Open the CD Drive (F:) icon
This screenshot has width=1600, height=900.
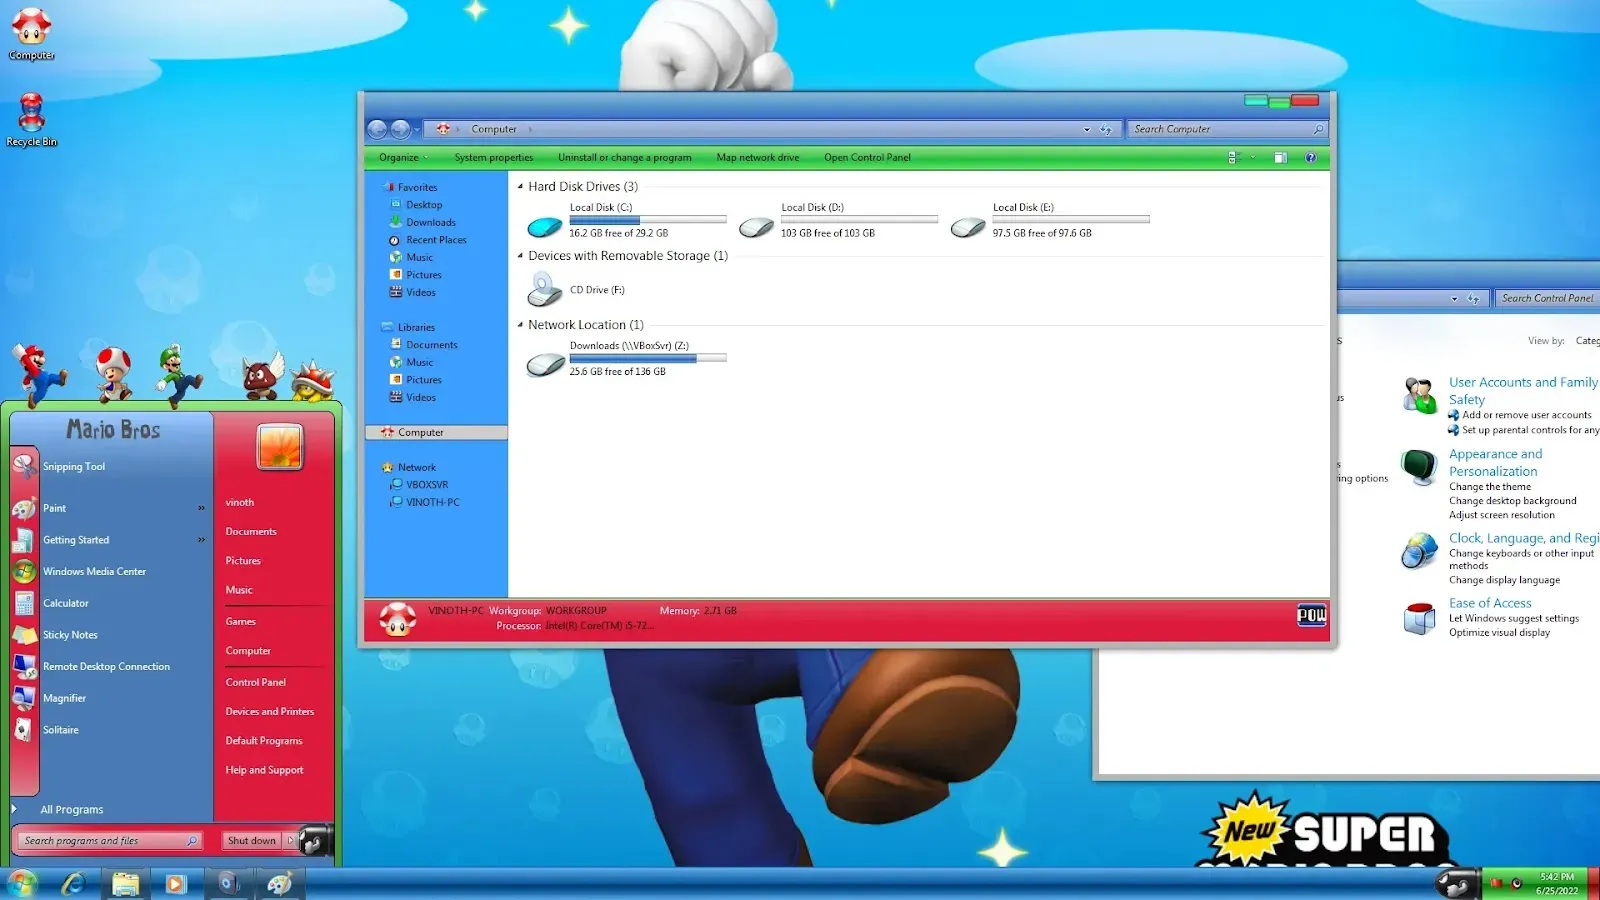pos(545,290)
